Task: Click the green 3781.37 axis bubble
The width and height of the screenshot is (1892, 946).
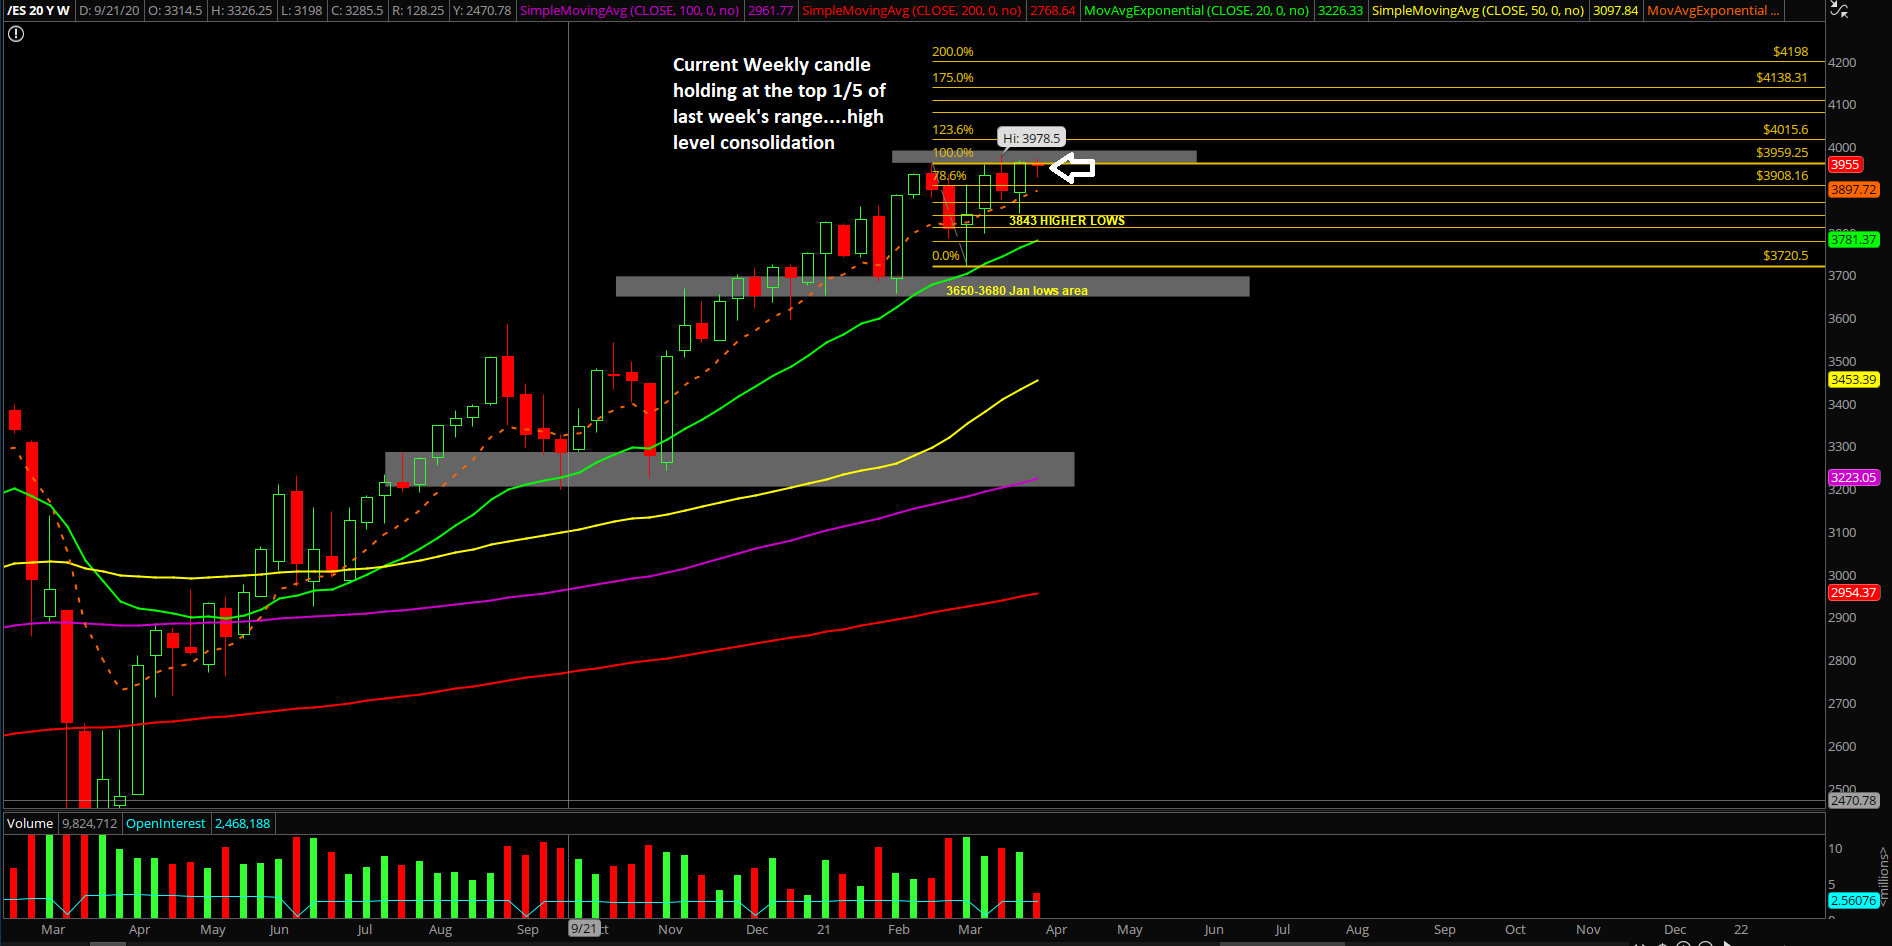Action: (x=1854, y=239)
